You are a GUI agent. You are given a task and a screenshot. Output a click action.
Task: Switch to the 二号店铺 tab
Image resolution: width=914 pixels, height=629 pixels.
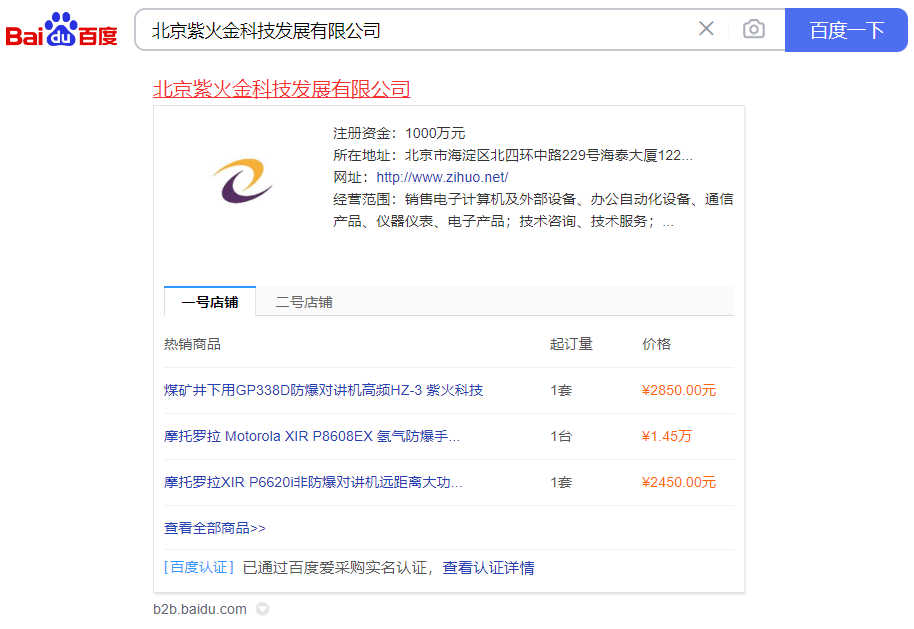[304, 302]
